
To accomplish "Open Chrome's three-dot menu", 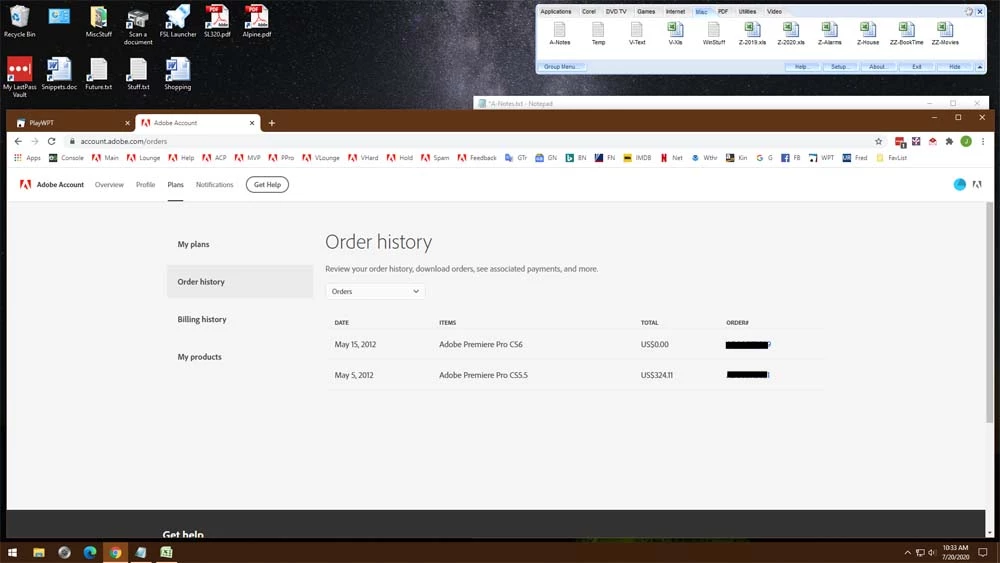I will 983,142.
